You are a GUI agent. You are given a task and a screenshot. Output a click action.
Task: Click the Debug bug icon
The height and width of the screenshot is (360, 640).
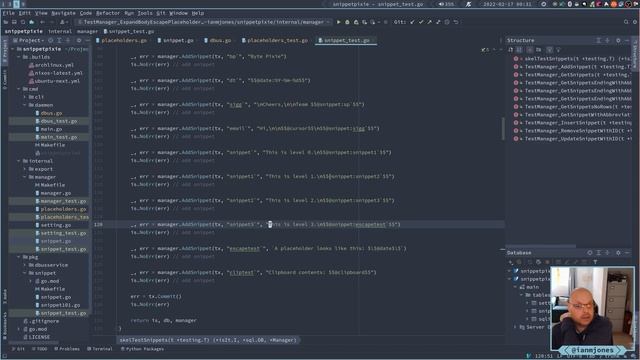[347, 22]
